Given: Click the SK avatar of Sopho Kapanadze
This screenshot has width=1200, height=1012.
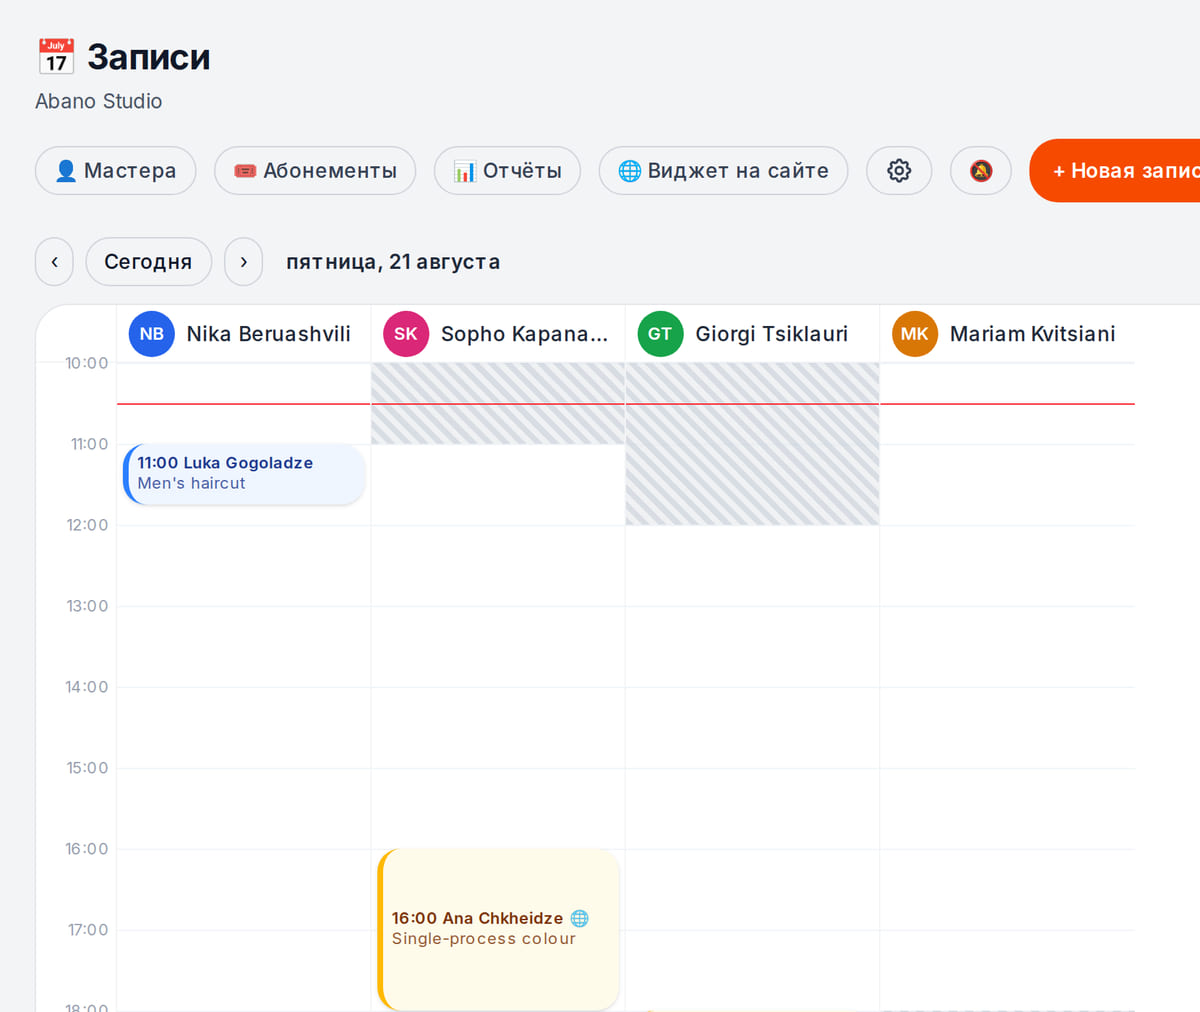Looking at the screenshot, I should pyautogui.click(x=406, y=334).
